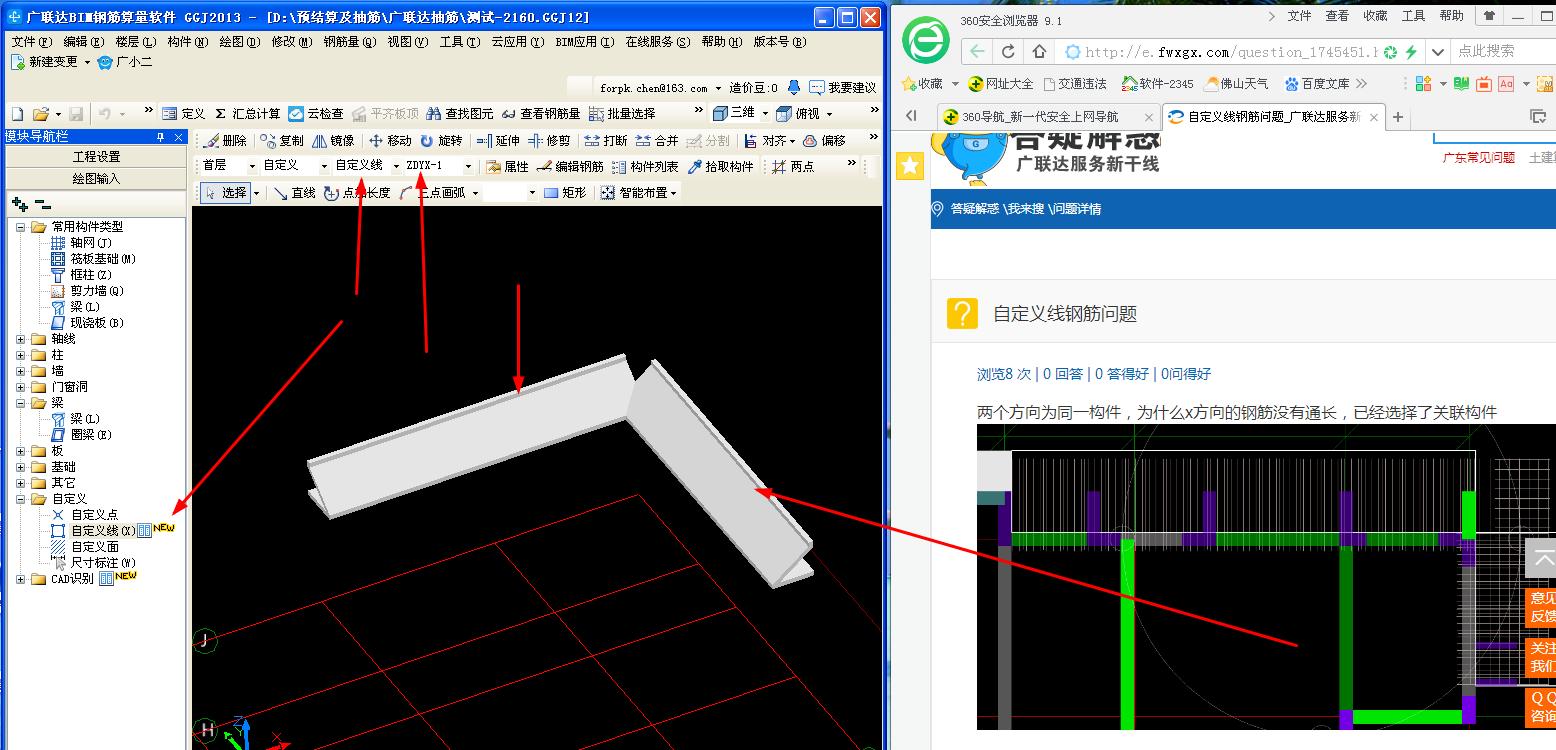The image size is (1556, 750).
Task: Select the 打断 break tool
Action: (606, 141)
